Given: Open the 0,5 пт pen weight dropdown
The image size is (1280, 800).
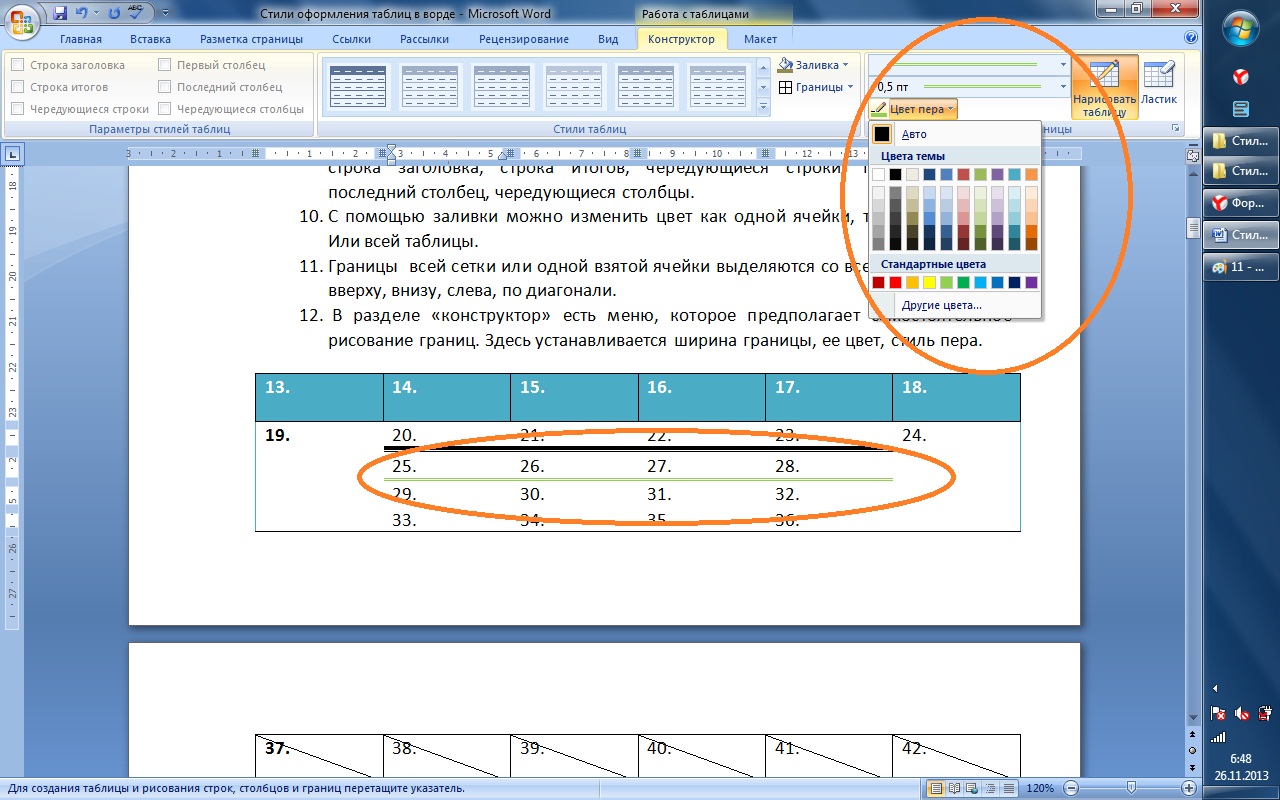Looking at the screenshot, I should (1063, 87).
